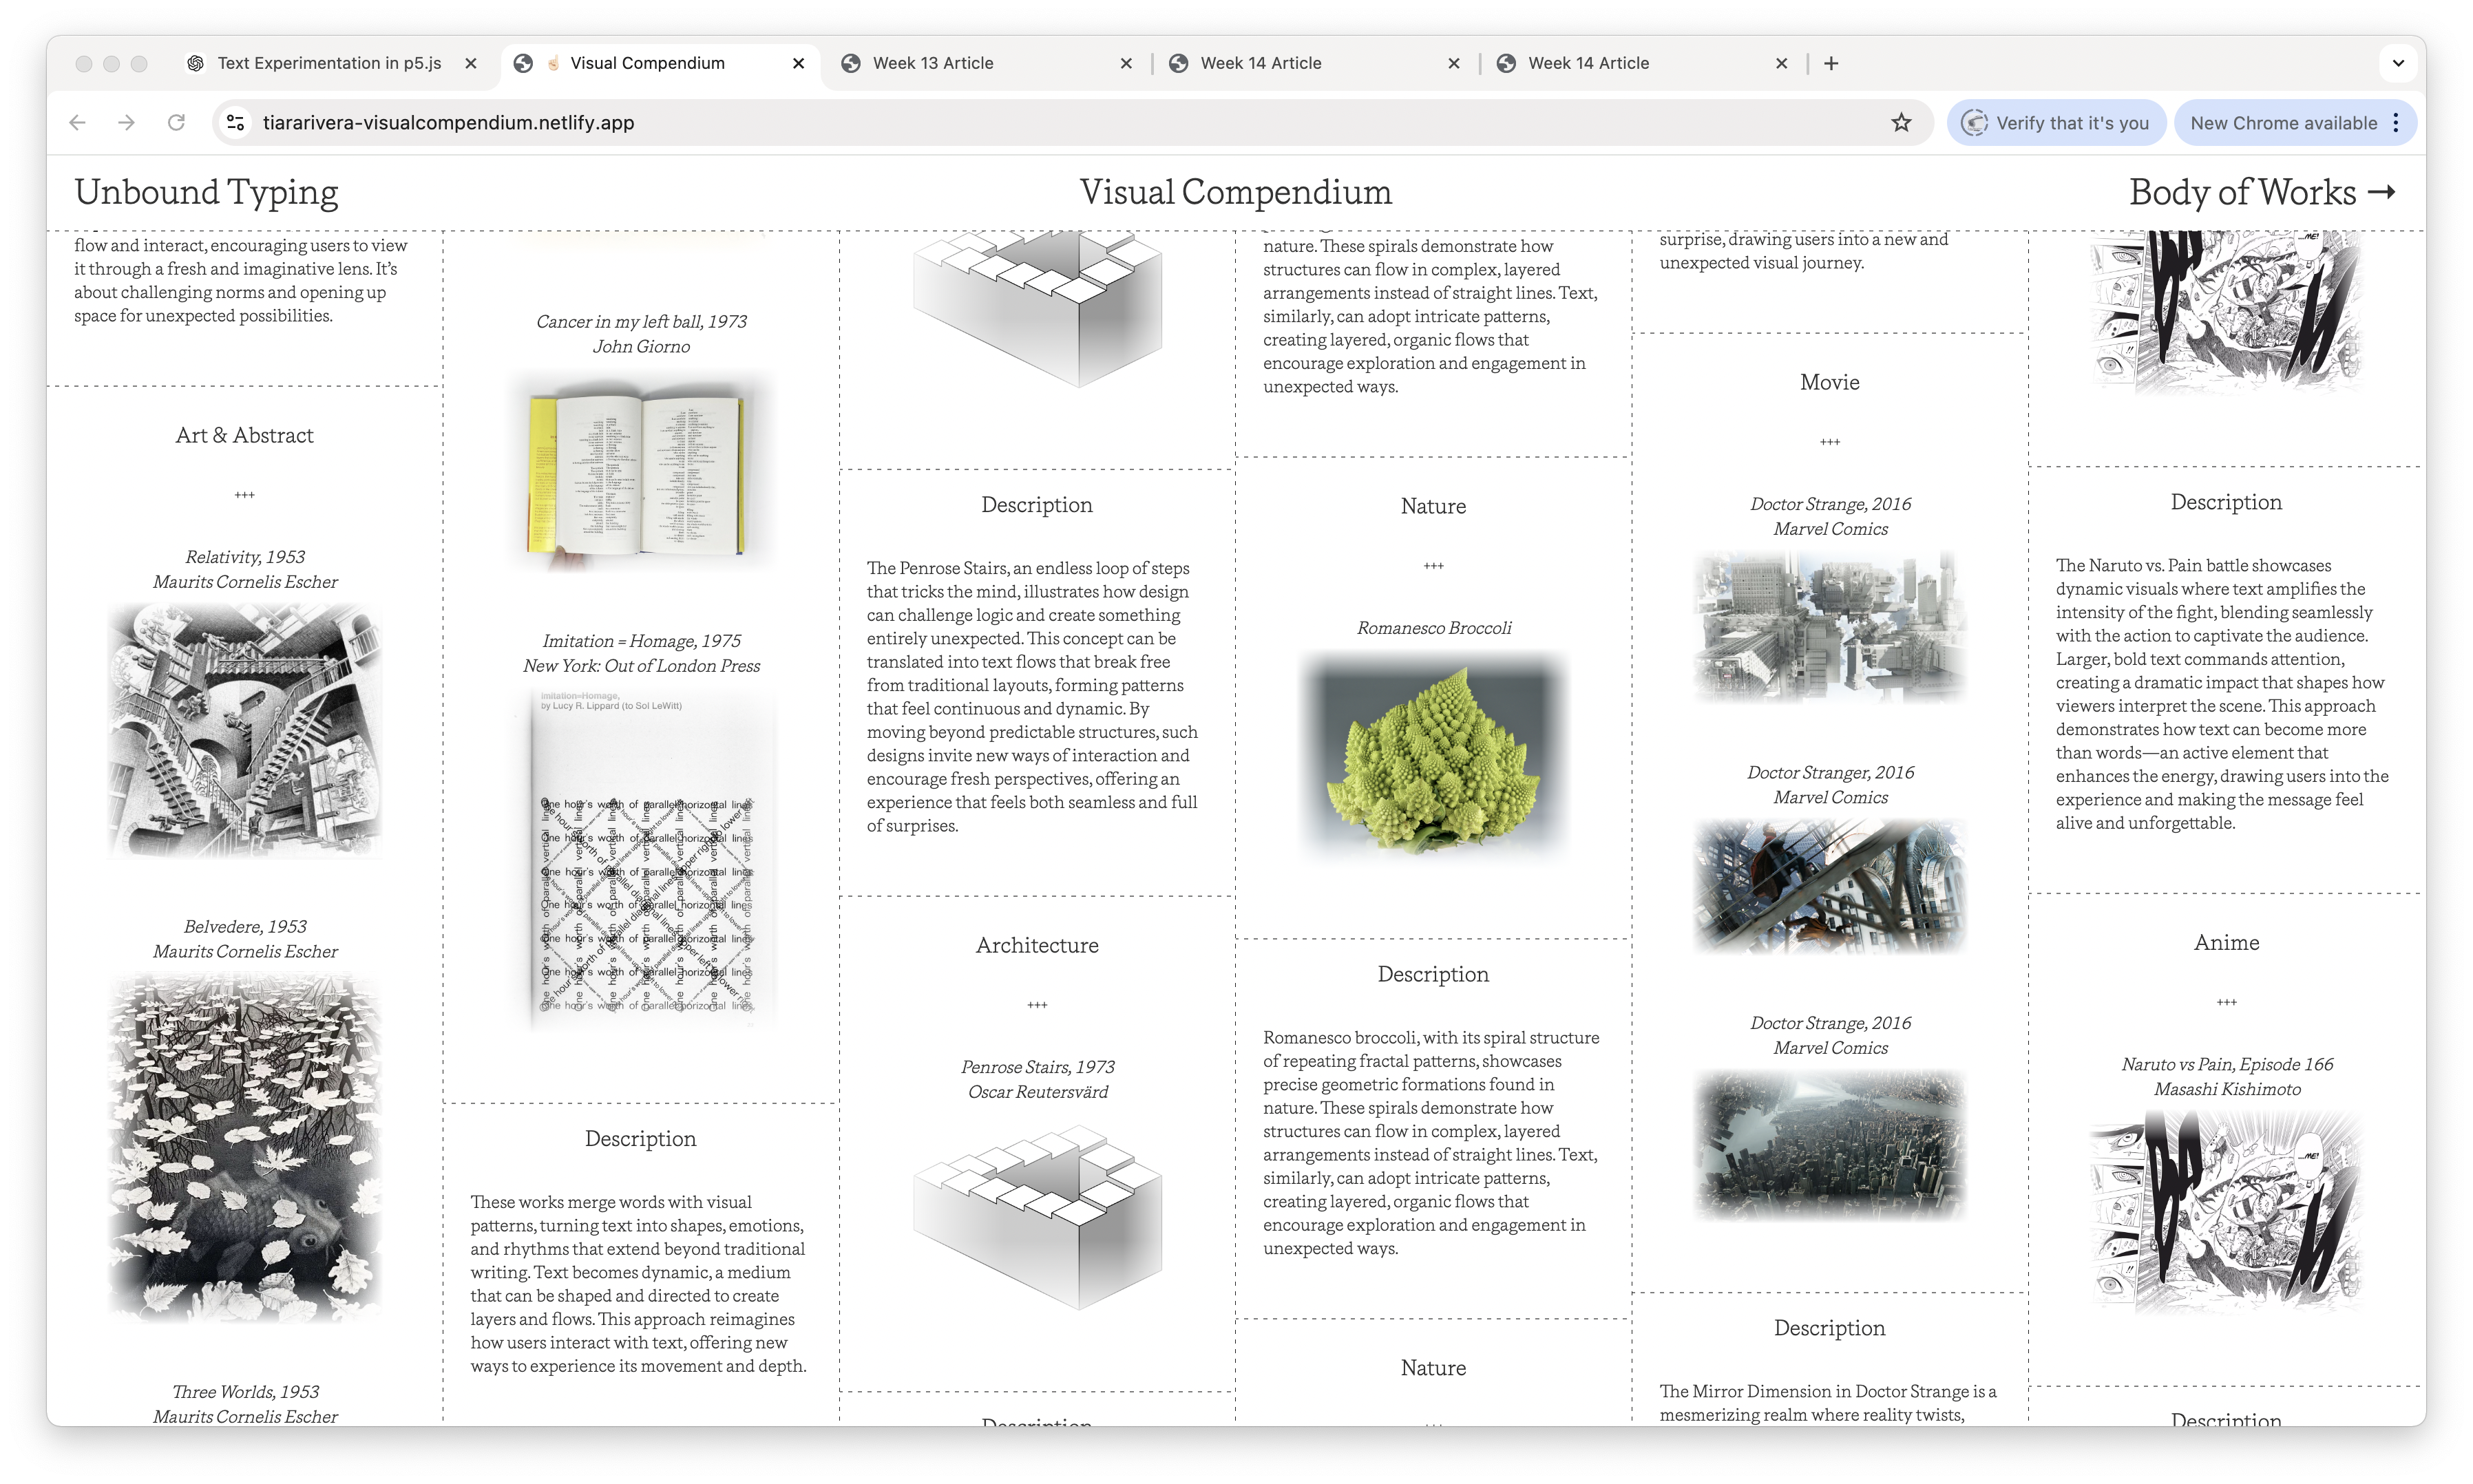The width and height of the screenshot is (2473, 1484).
Task: Click the browser forward arrow
Action: (x=127, y=123)
